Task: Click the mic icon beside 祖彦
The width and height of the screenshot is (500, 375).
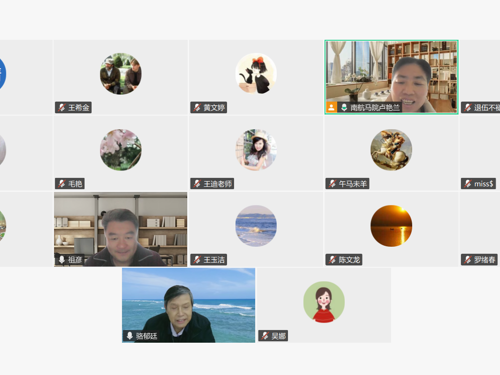Action: point(62,259)
